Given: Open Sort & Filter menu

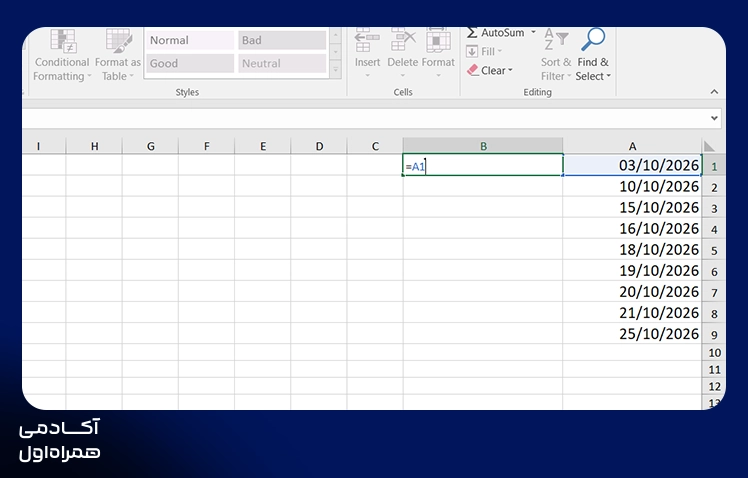Looking at the screenshot, I should pyautogui.click(x=556, y=55).
